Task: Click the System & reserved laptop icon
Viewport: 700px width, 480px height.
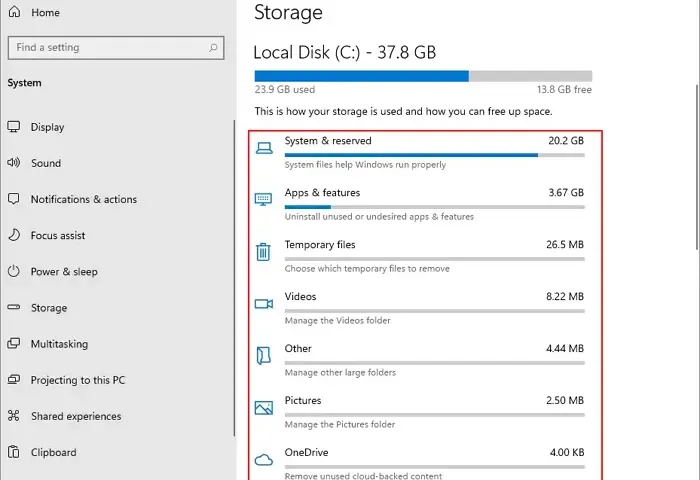Action: [x=264, y=148]
